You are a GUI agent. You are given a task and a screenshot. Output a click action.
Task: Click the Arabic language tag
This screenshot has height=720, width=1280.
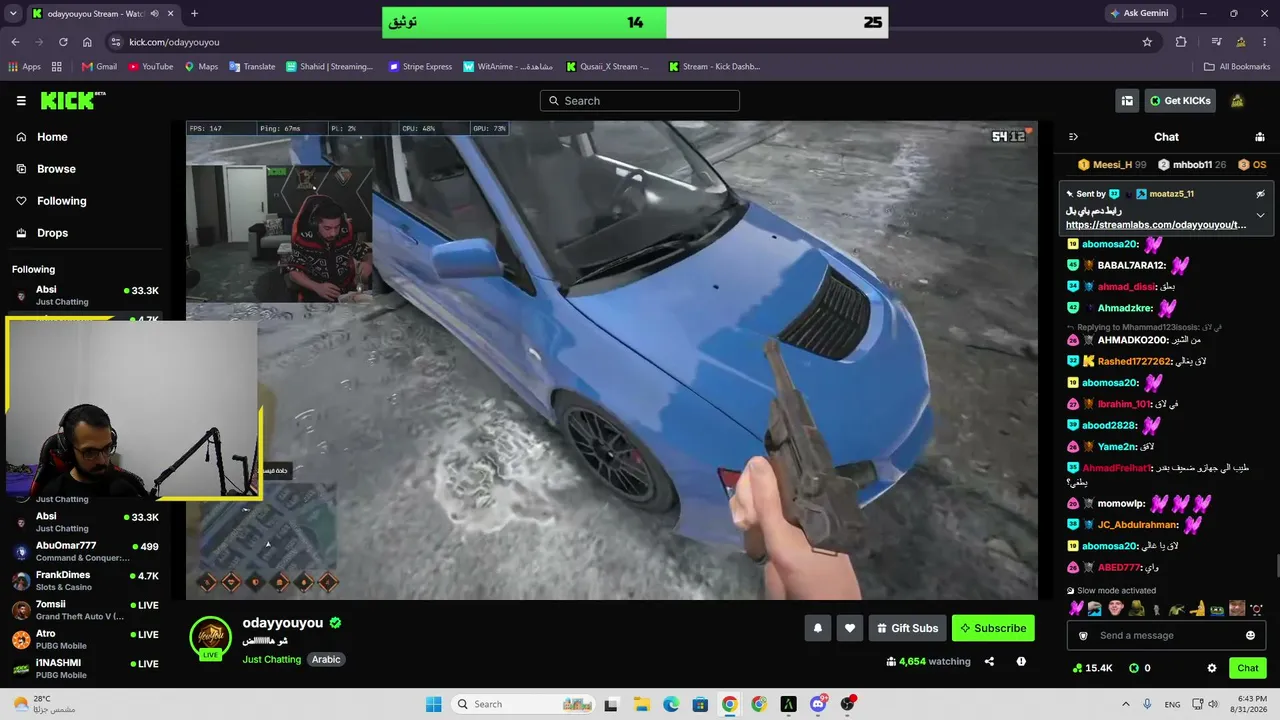coord(326,660)
